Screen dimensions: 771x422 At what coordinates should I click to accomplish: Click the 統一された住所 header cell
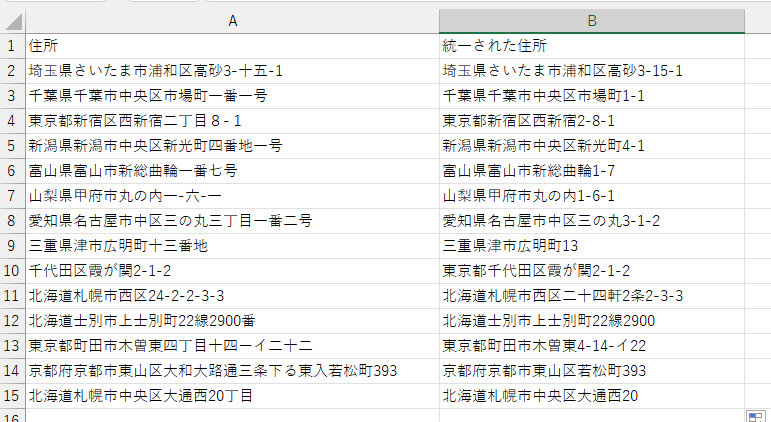(592, 46)
